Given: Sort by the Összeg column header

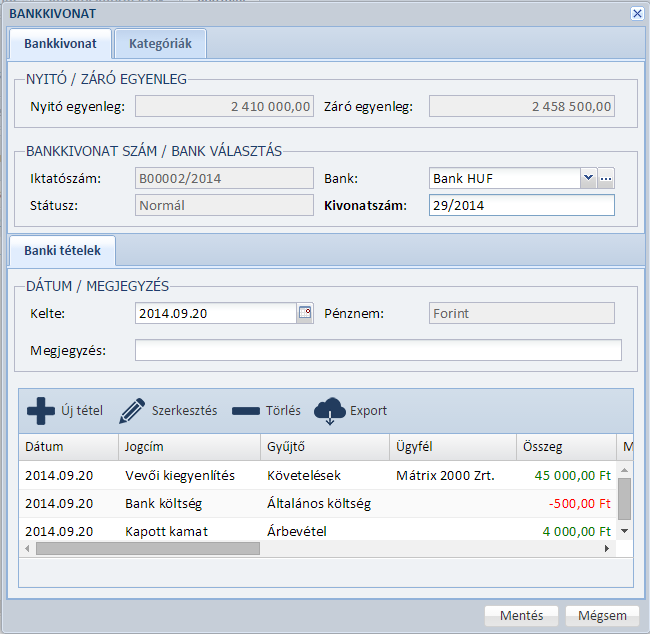Looking at the screenshot, I should point(545,446).
